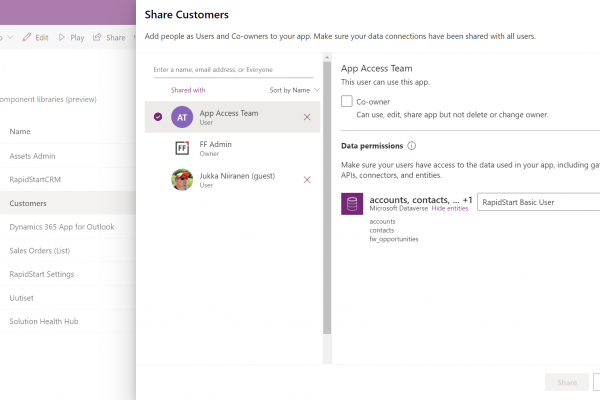Open the Sort by Name dropdown
This screenshot has width=600, height=400.
tap(294, 90)
